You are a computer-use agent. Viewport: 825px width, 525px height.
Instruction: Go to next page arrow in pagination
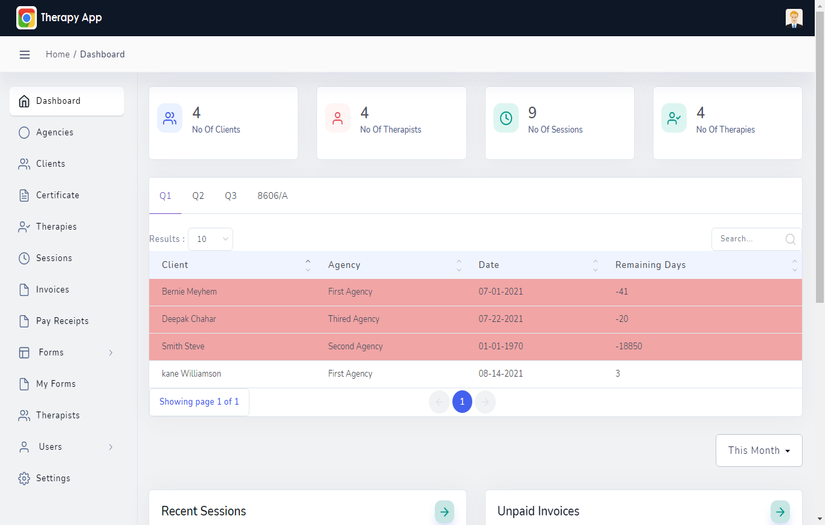tap(485, 402)
